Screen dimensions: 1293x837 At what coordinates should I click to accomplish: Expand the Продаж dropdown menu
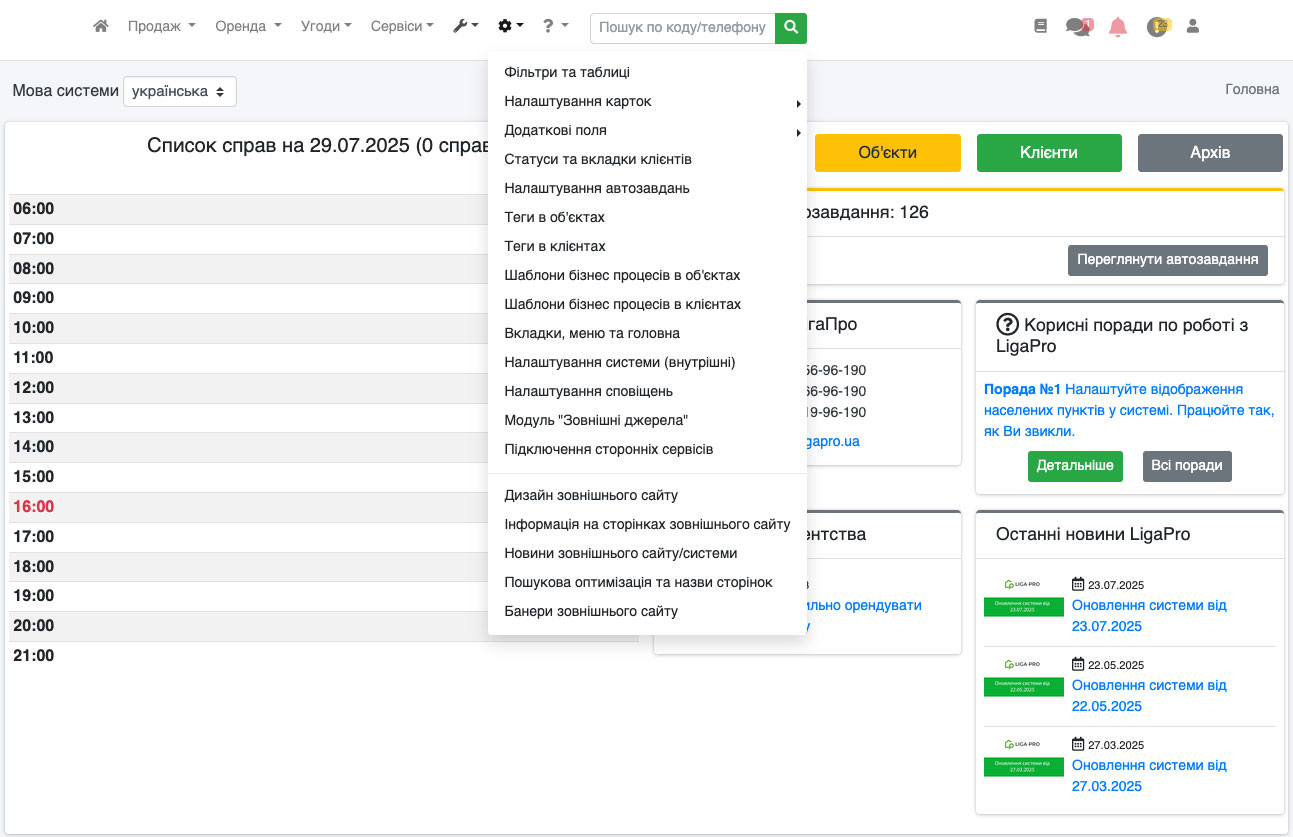tap(161, 27)
